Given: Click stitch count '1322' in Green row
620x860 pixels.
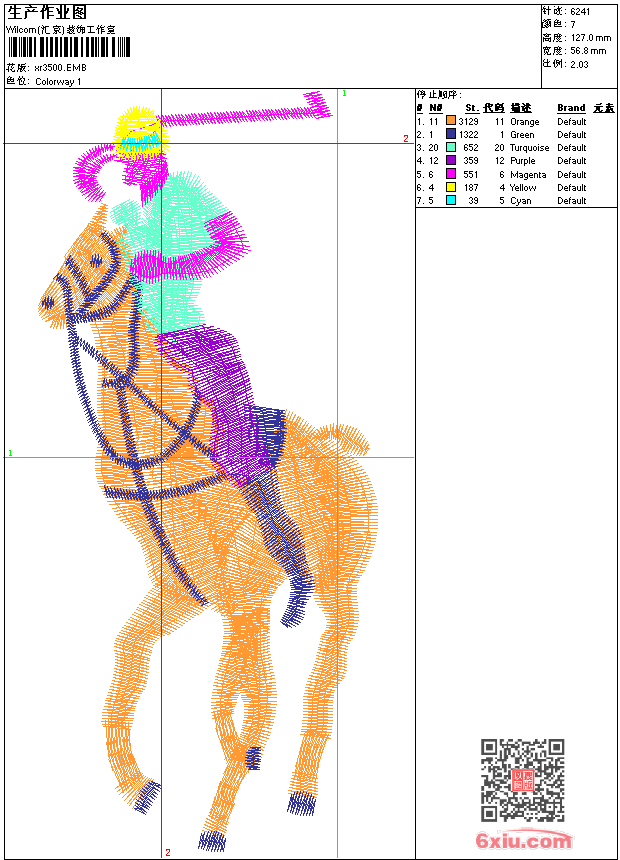Looking at the screenshot, I should 469,135.
